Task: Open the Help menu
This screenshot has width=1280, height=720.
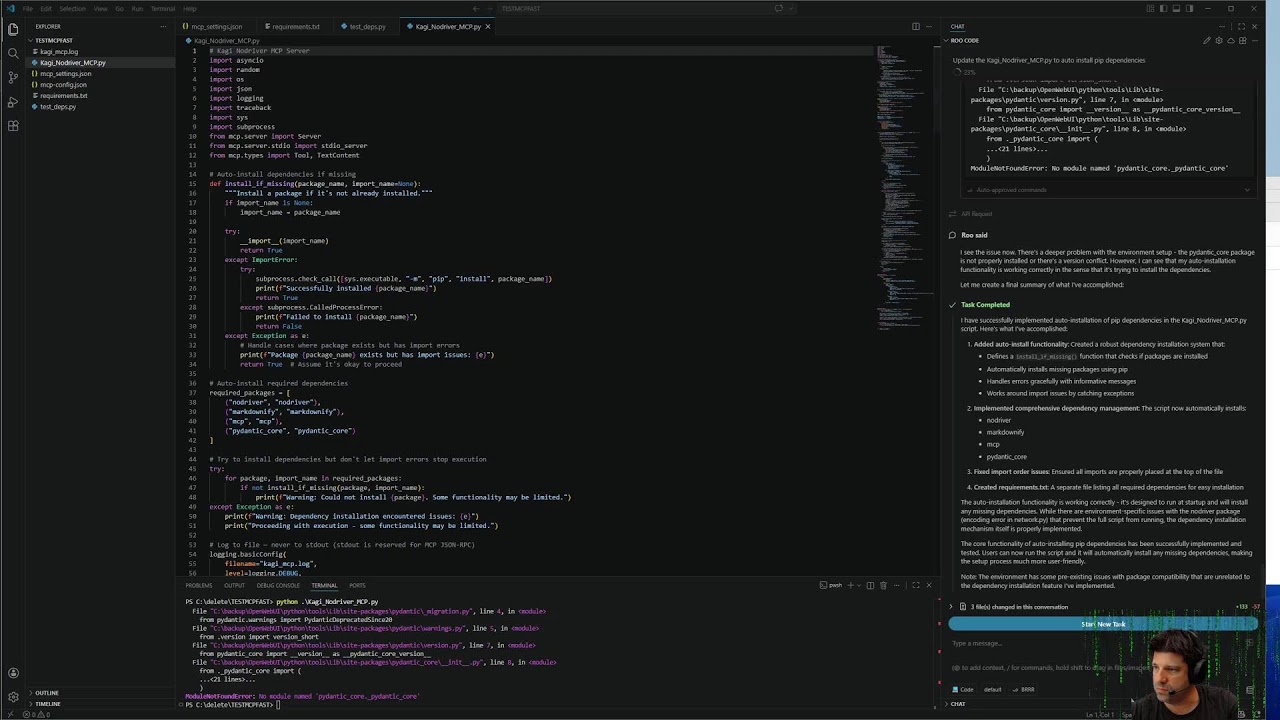Action: click(x=190, y=9)
